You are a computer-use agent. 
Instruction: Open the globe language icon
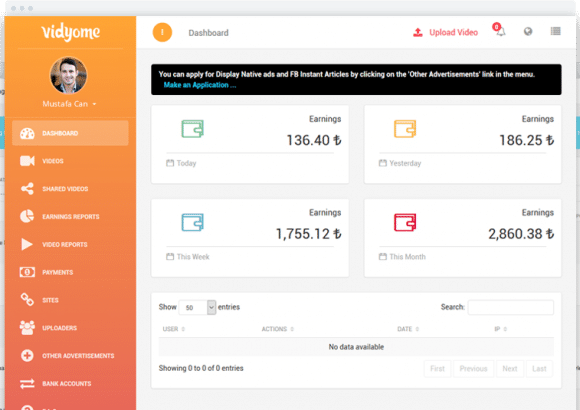click(528, 31)
